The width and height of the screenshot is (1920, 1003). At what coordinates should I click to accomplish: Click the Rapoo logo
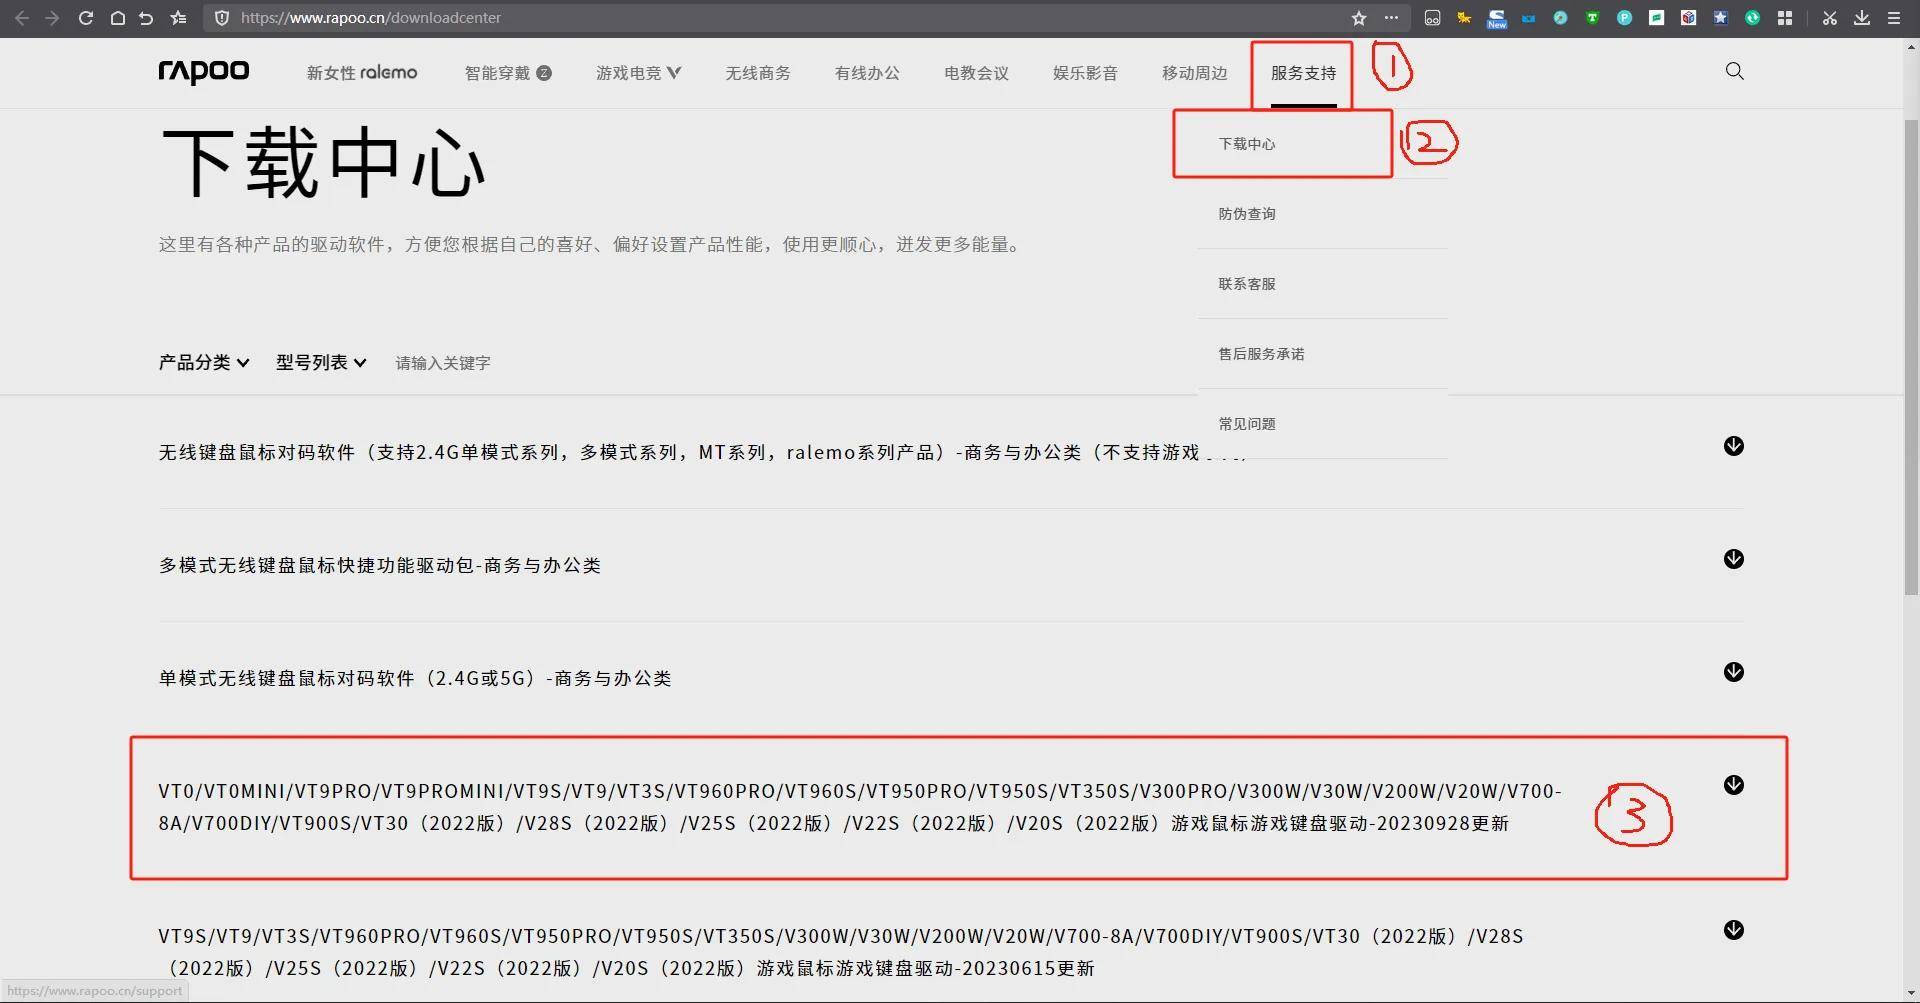tap(204, 72)
